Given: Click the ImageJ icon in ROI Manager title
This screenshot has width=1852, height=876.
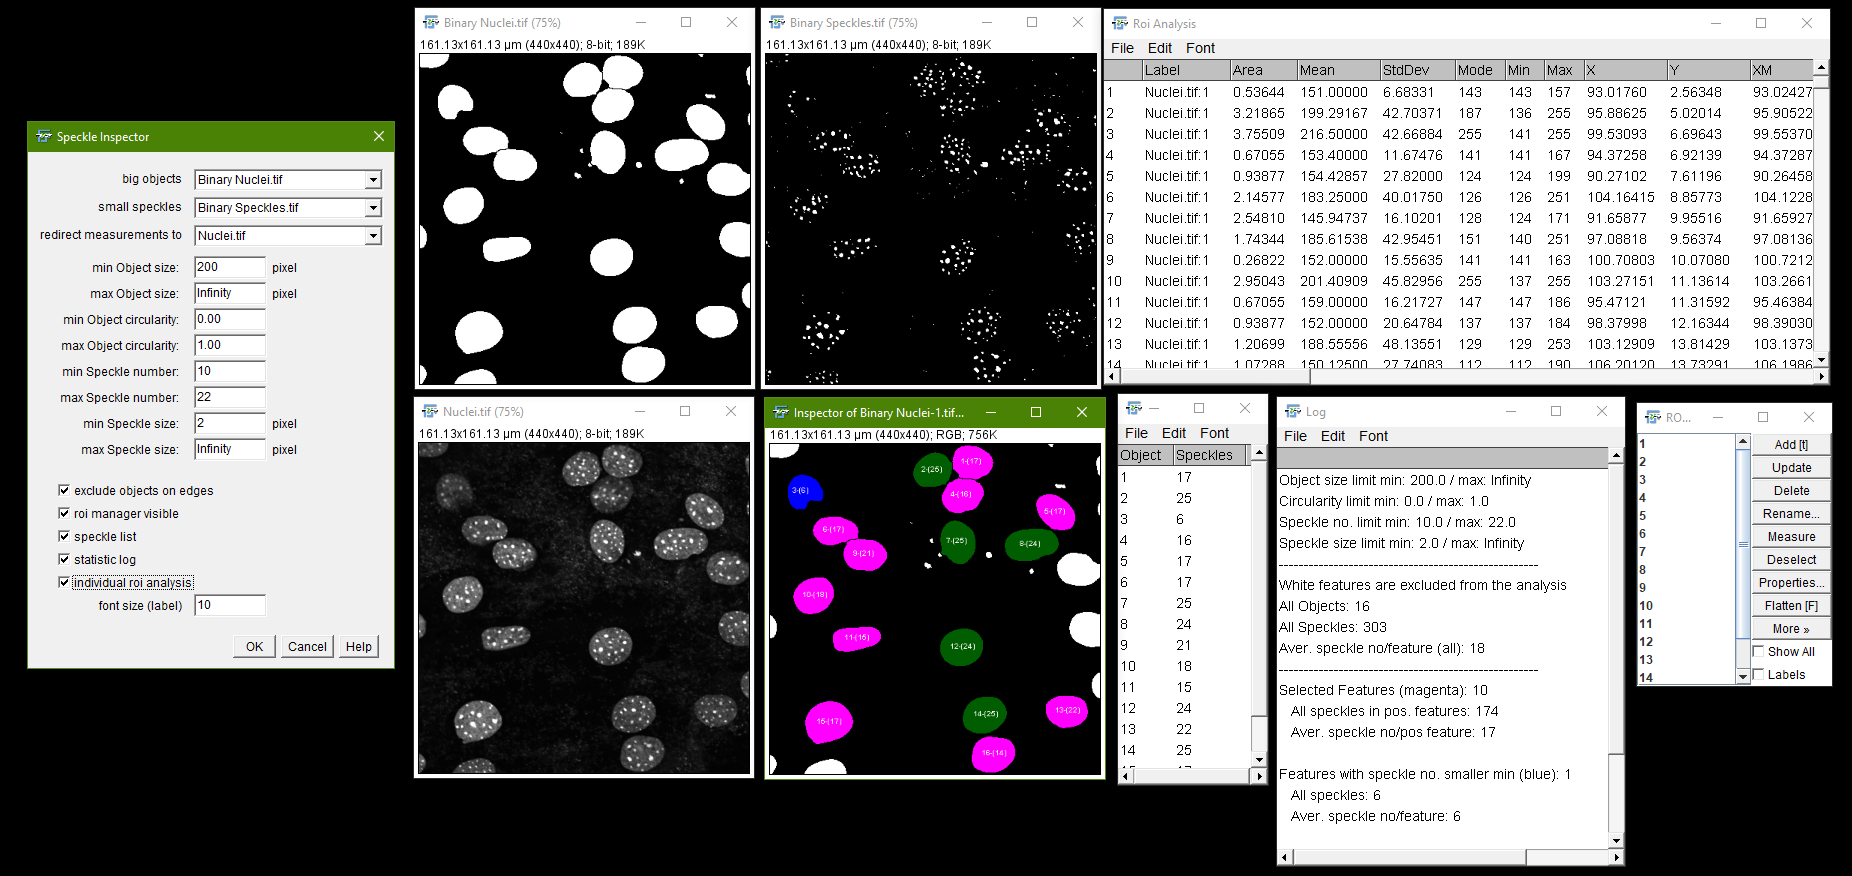Looking at the screenshot, I should [1653, 417].
